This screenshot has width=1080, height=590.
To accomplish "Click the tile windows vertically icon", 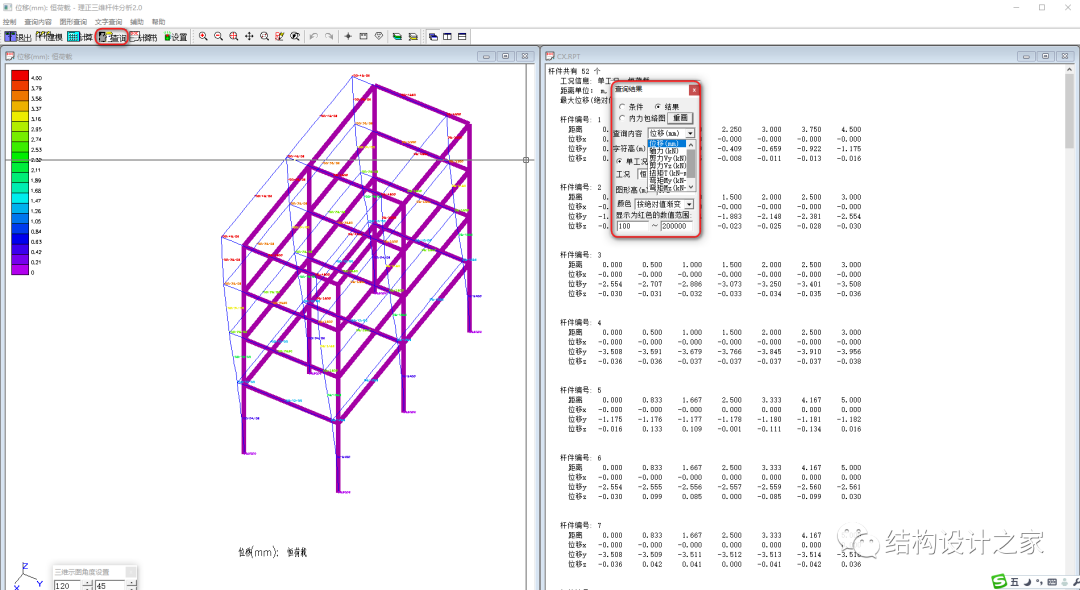I will 448,36.
